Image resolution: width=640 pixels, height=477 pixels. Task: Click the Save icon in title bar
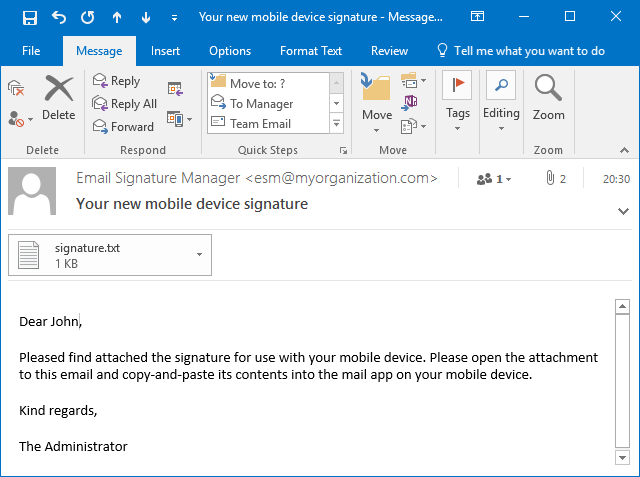coord(29,17)
